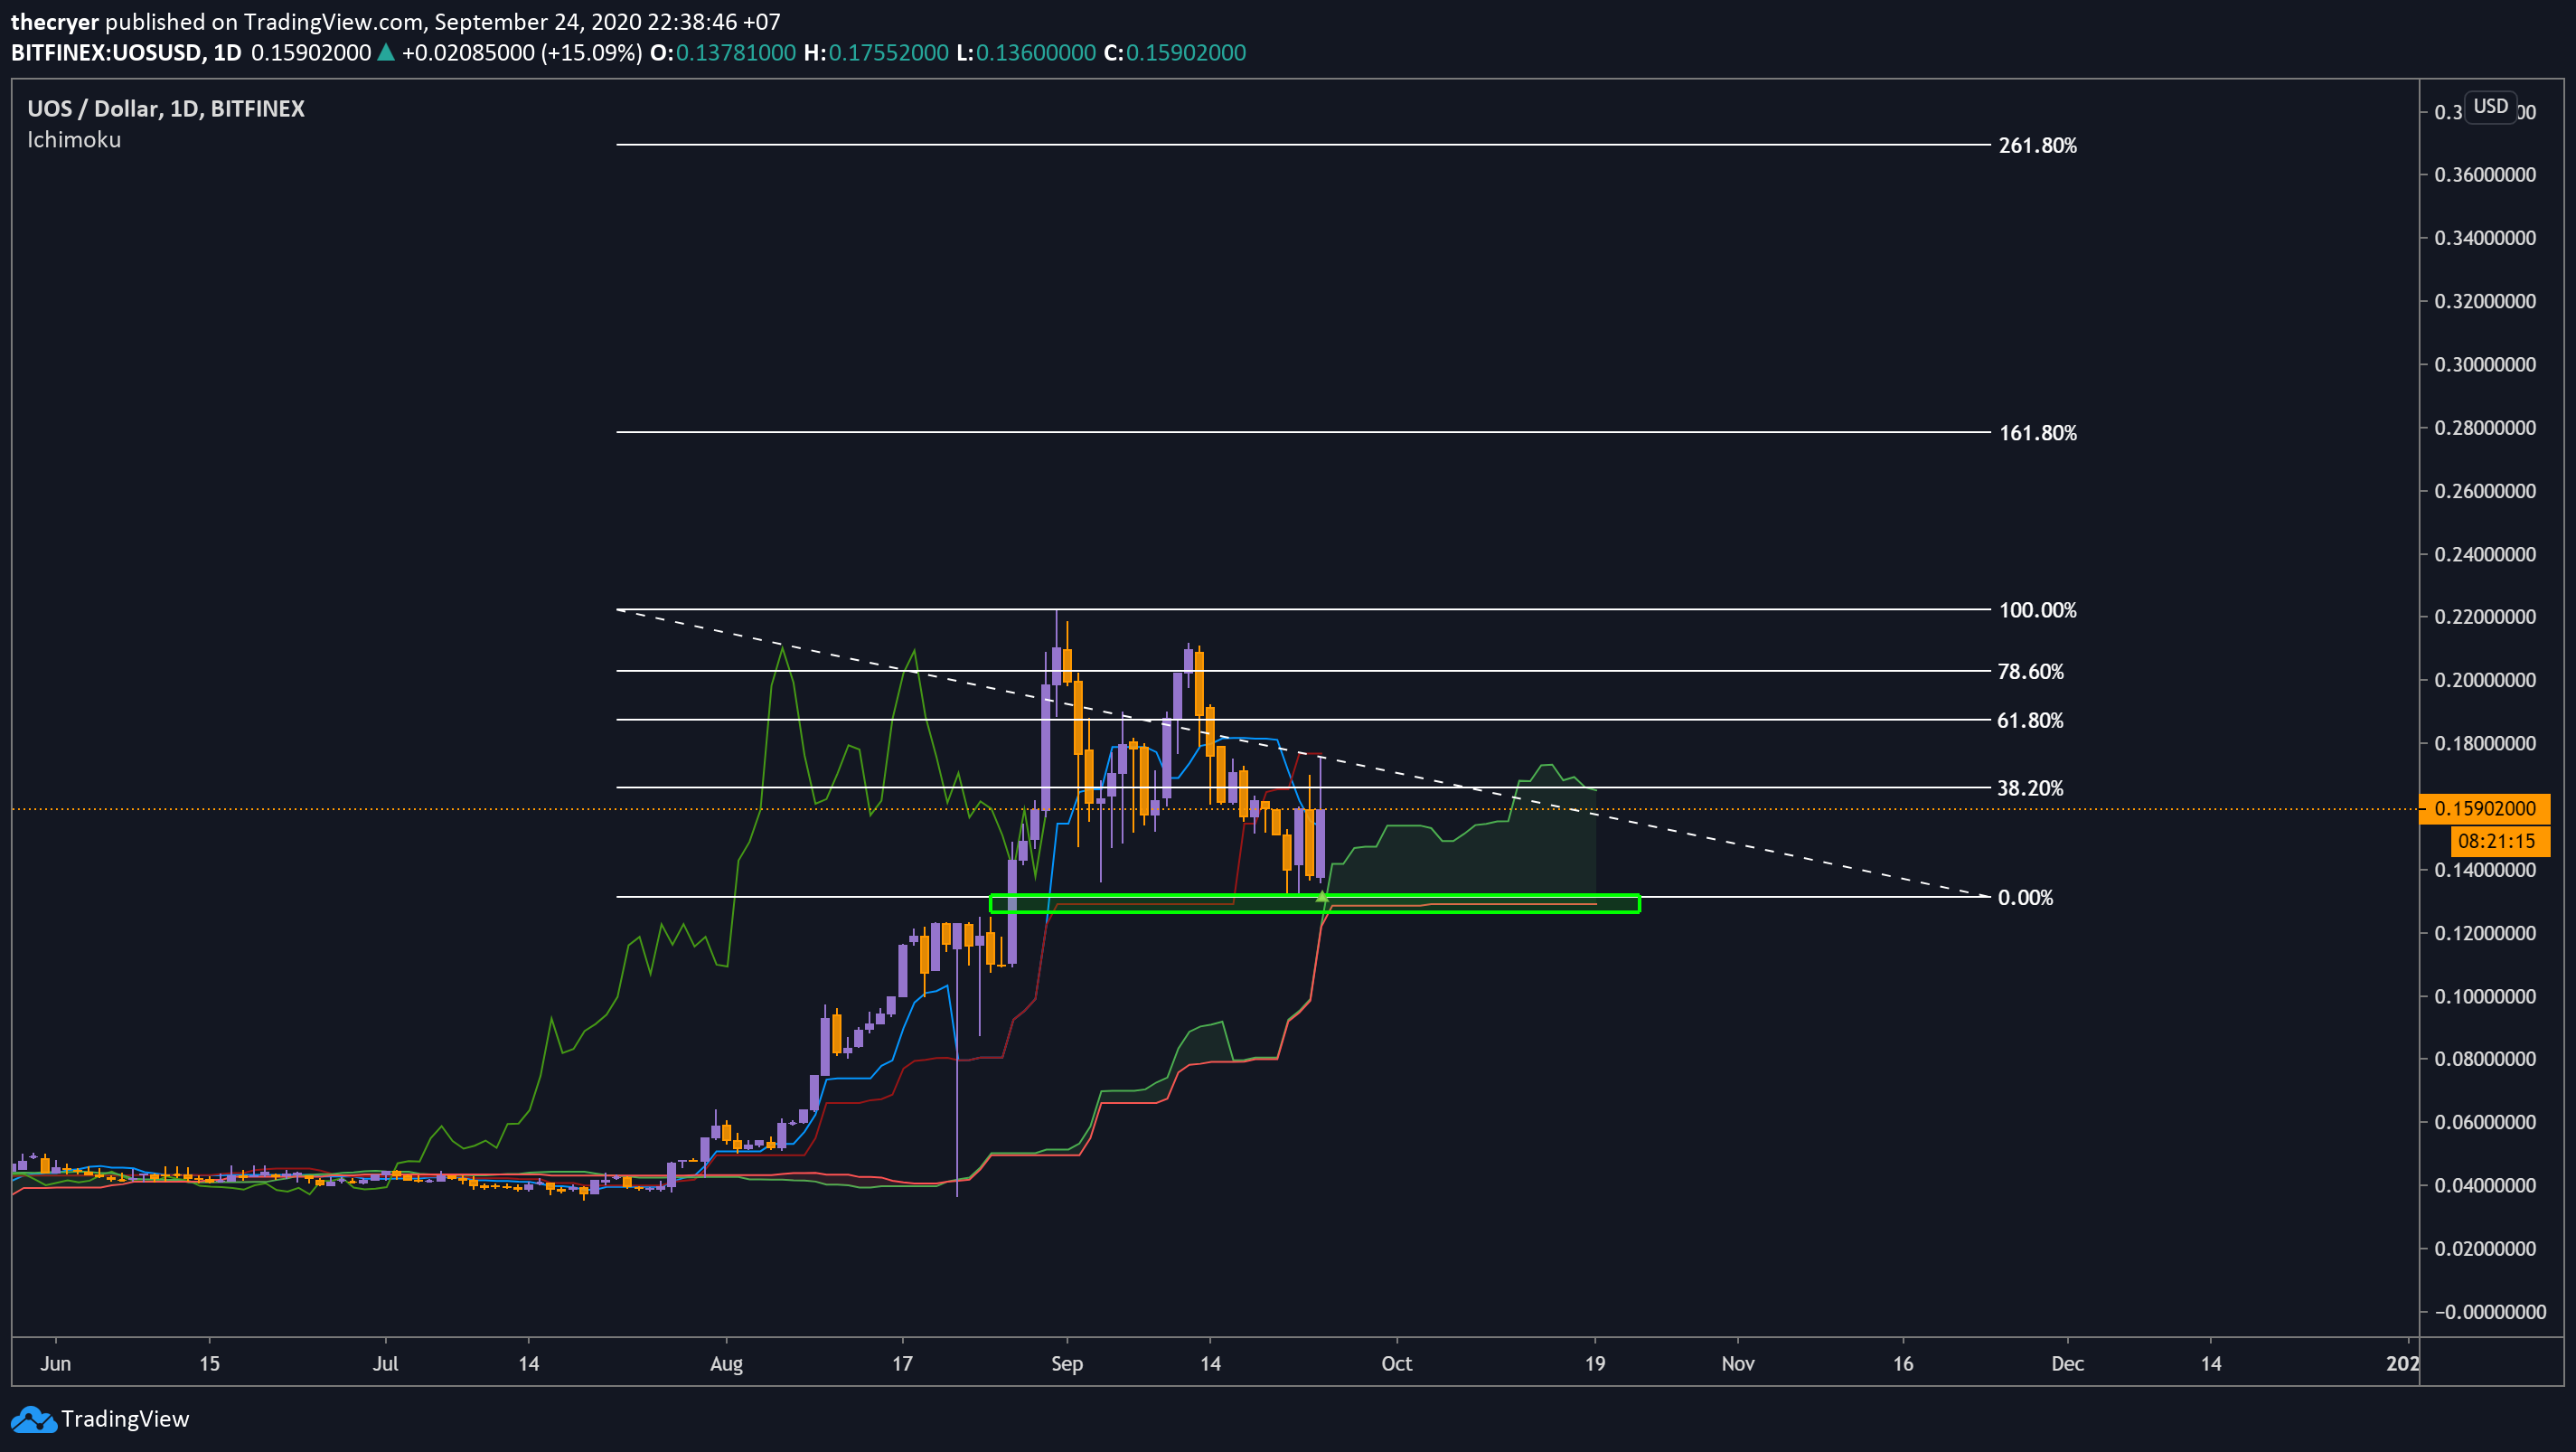Click the green up-arrow marker on the chart
2576x1452 pixels.
click(1322, 896)
